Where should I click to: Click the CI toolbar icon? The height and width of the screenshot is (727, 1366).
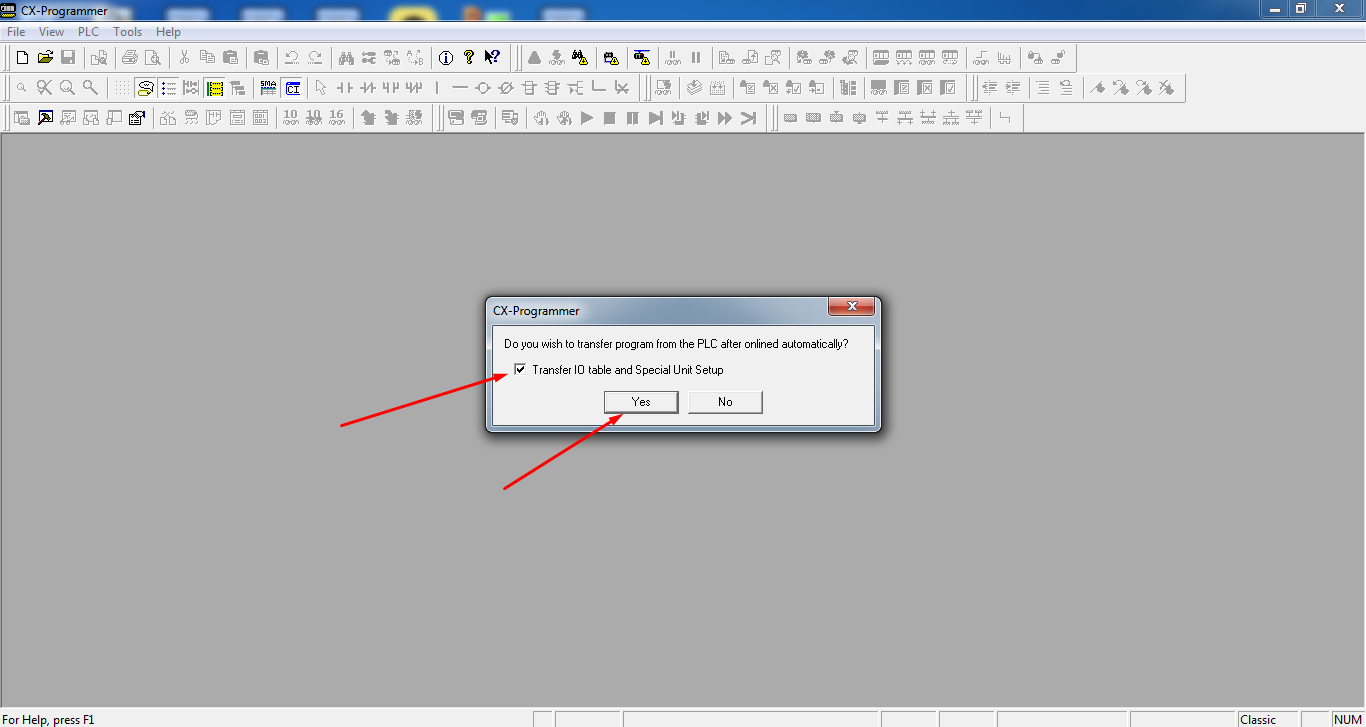292,88
